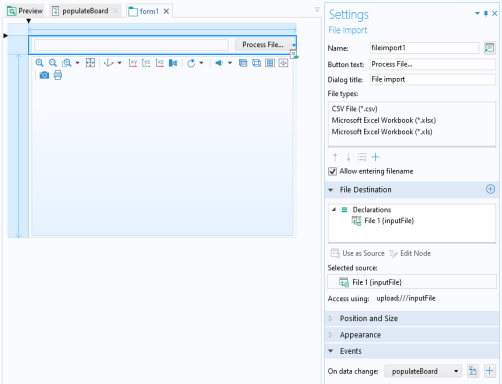The height and width of the screenshot is (384, 502).
Task: Open the Preview tab
Action: click(x=25, y=11)
